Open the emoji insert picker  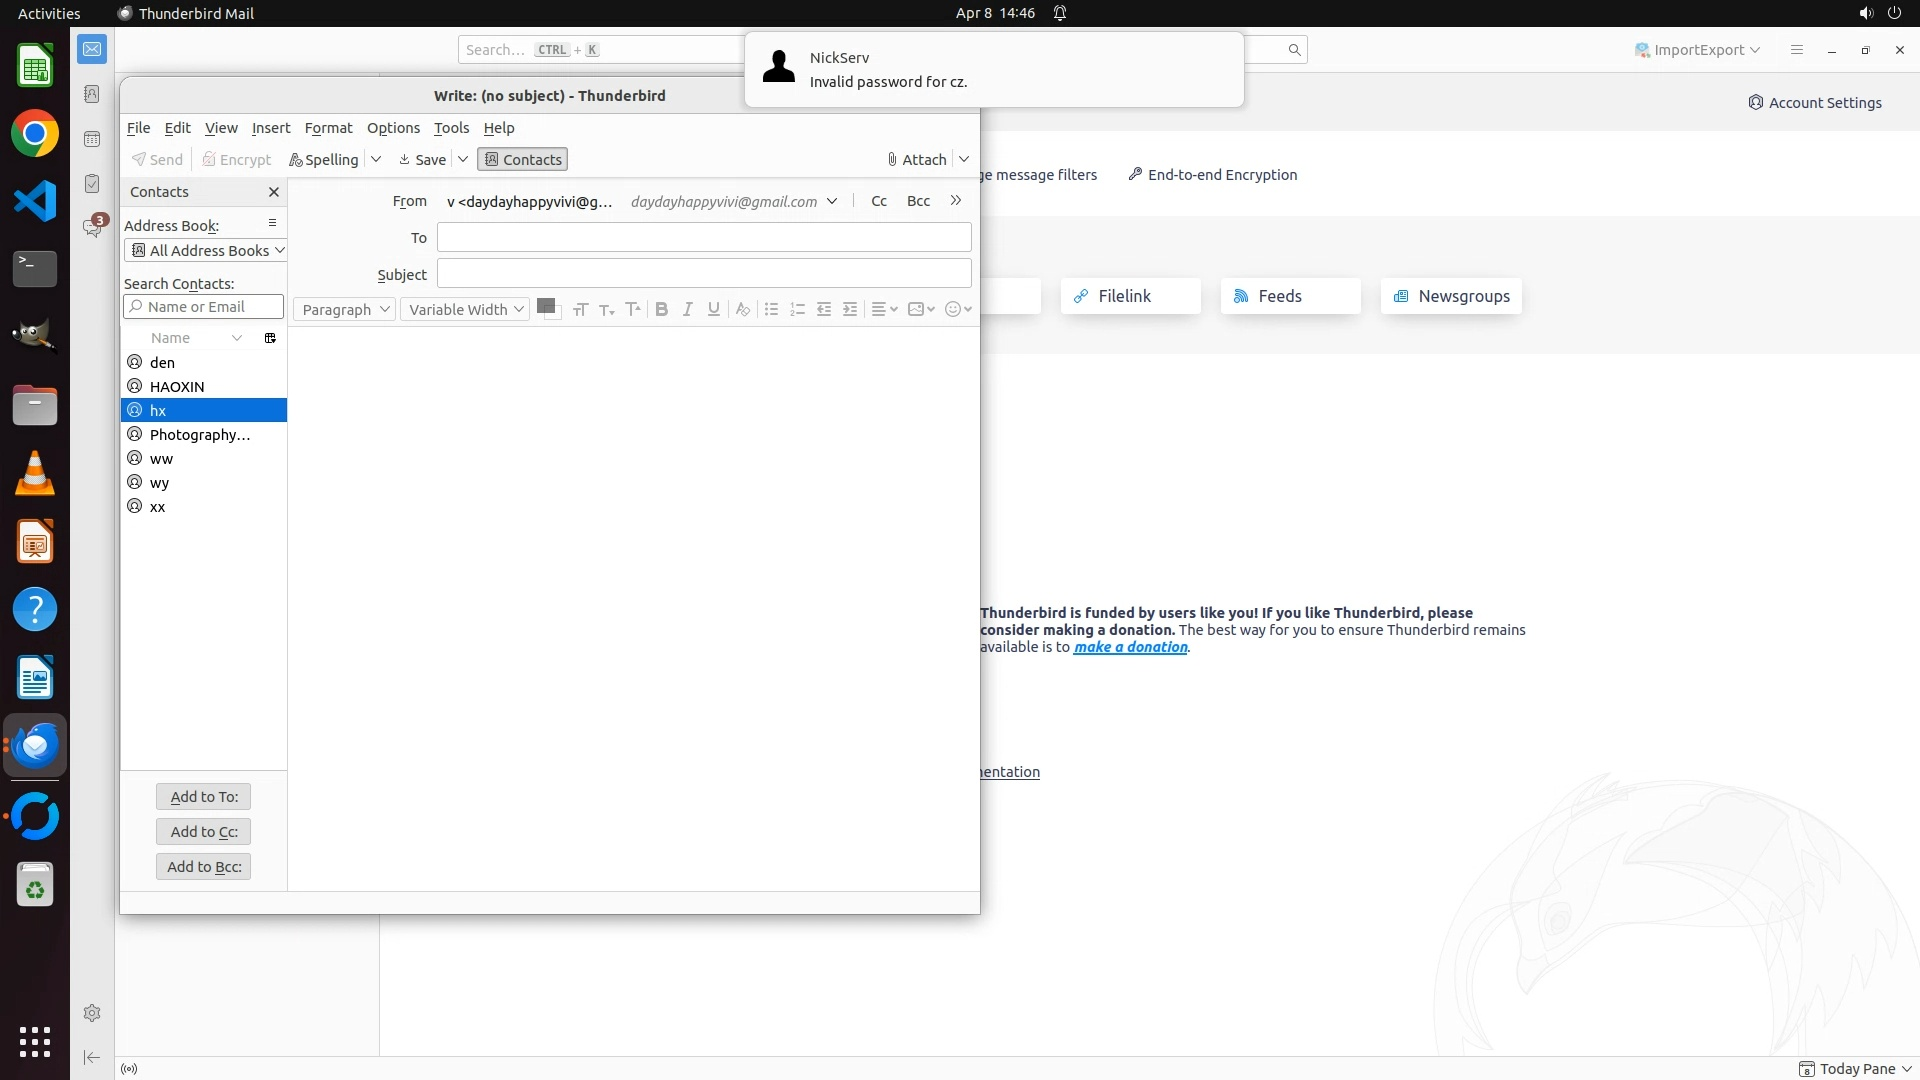tap(957, 310)
